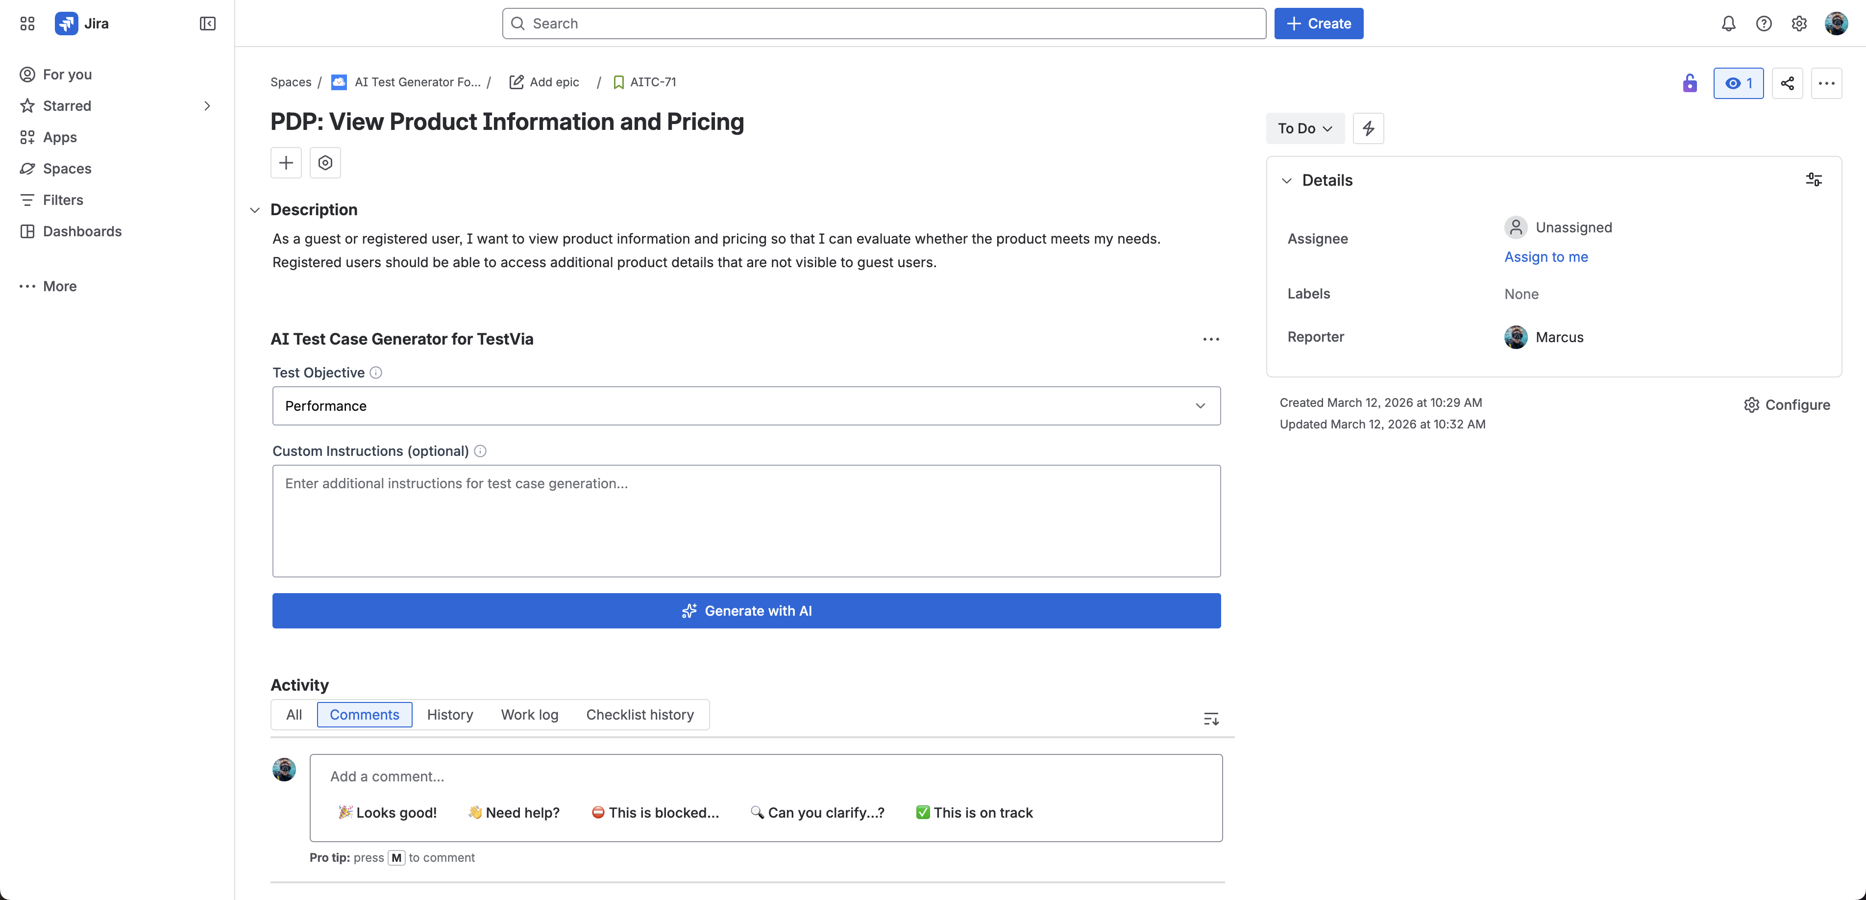
Task: Trigger the automation lightning bolt icon
Action: 1368,128
